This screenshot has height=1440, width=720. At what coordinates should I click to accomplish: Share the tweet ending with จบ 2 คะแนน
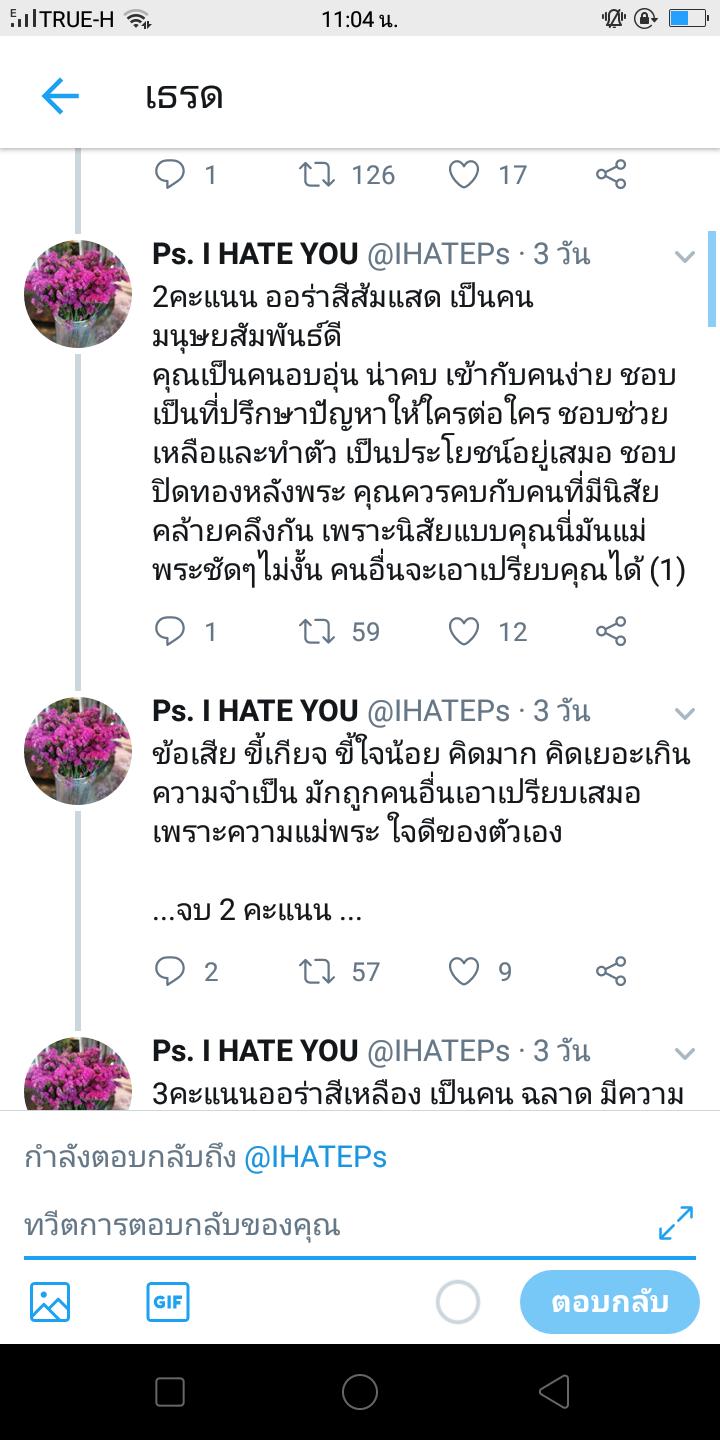coord(611,971)
